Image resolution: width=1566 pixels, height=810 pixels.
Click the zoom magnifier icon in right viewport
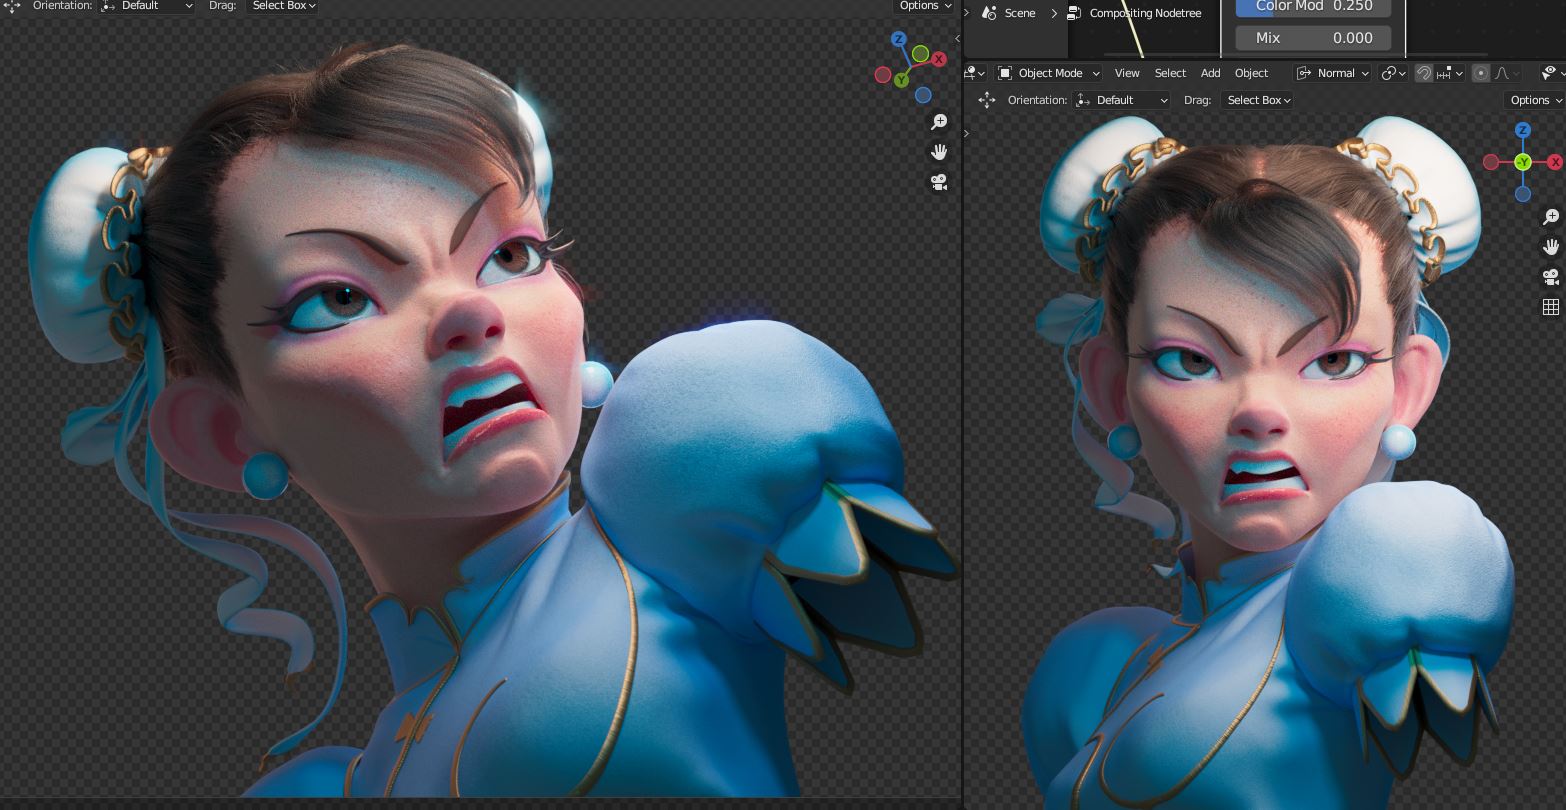[1551, 217]
